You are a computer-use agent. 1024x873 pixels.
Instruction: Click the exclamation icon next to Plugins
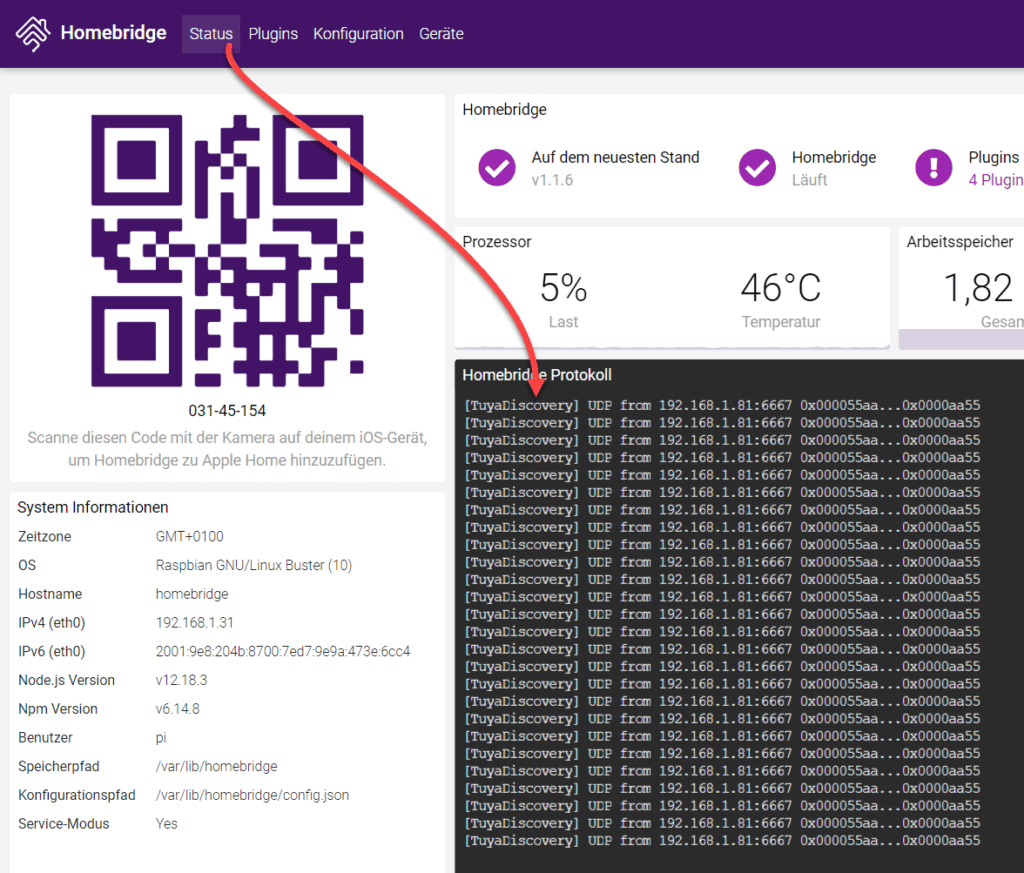[934, 168]
